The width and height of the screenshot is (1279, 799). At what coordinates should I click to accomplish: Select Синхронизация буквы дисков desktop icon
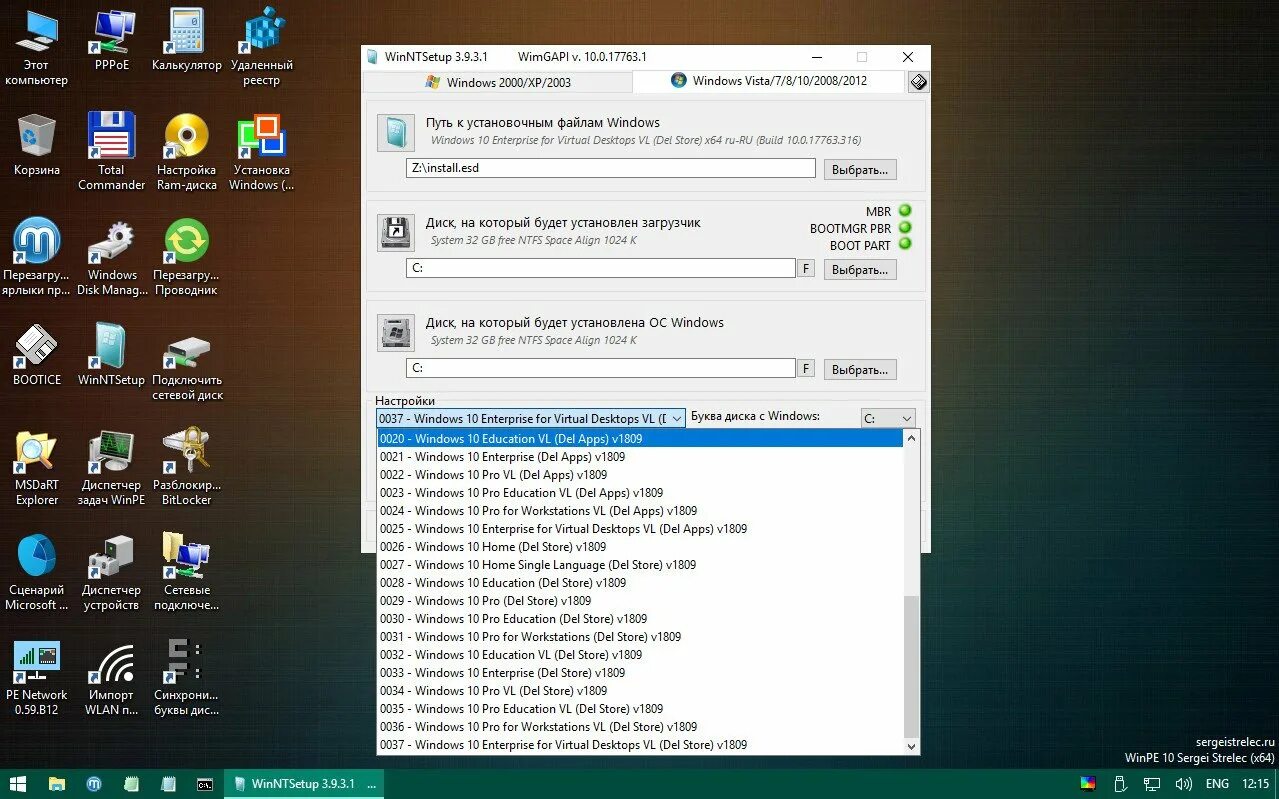[187, 677]
